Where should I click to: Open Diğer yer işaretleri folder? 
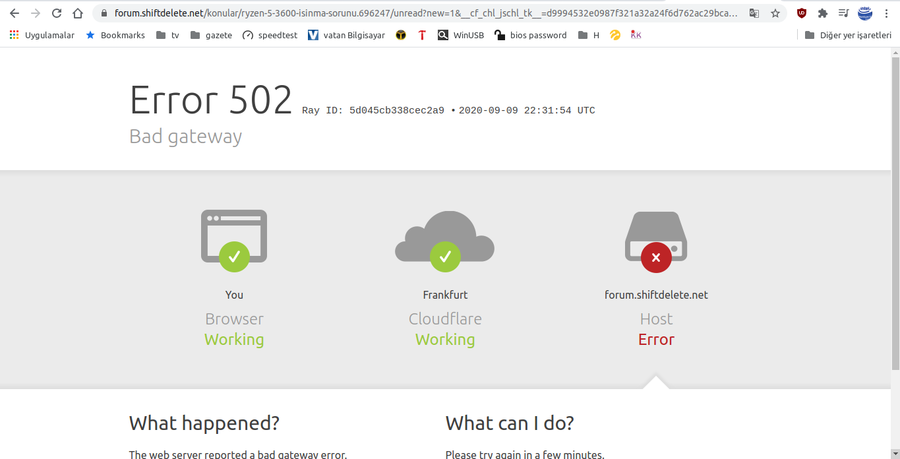(848, 35)
